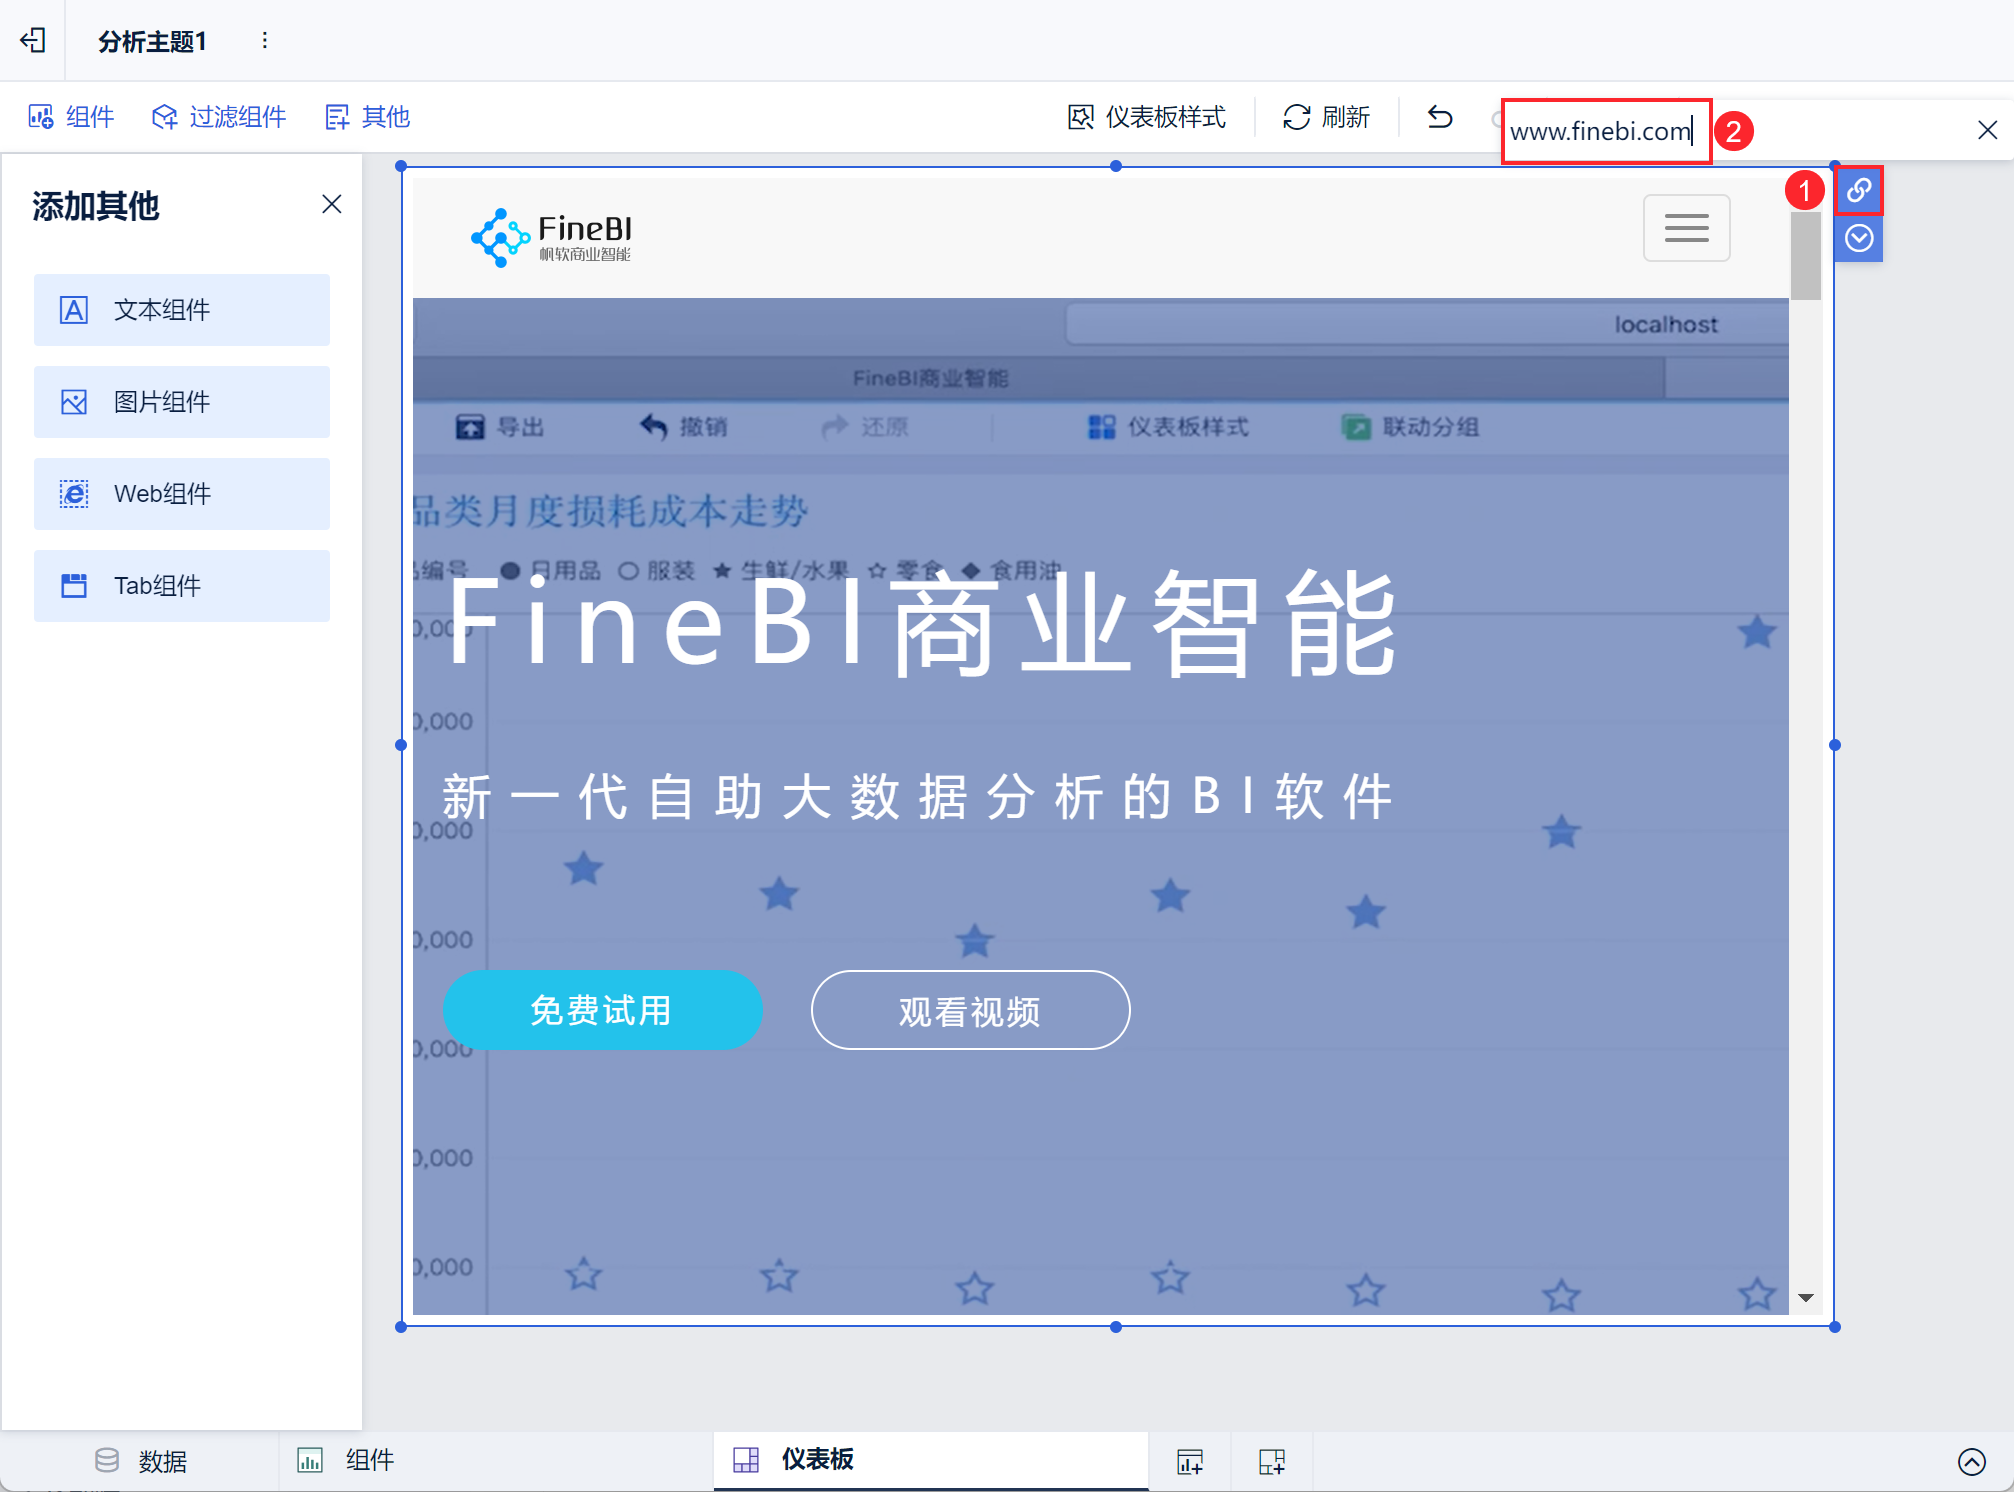Close the 添加其他 panel

coord(332,204)
